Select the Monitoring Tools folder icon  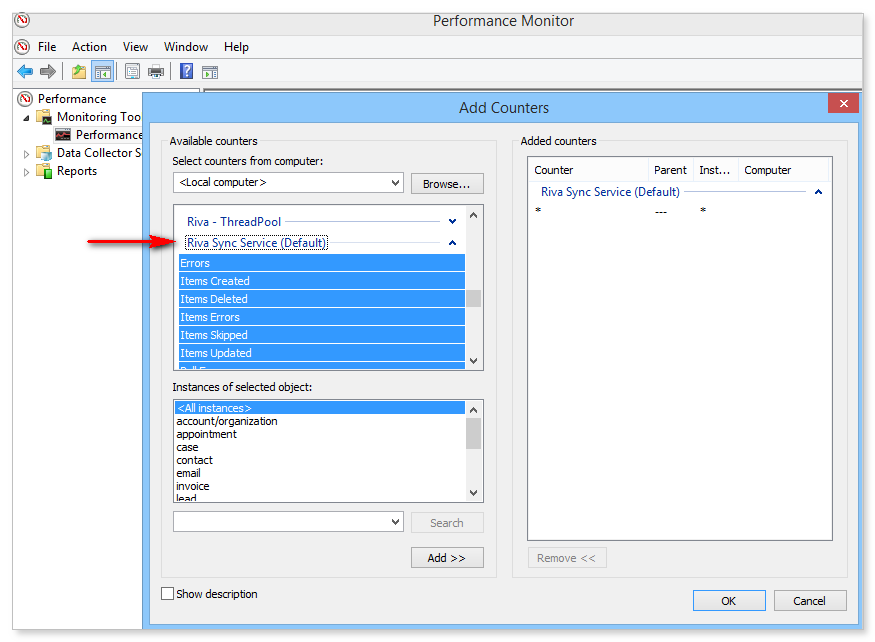pyautogui.click(x=44, y=117)
